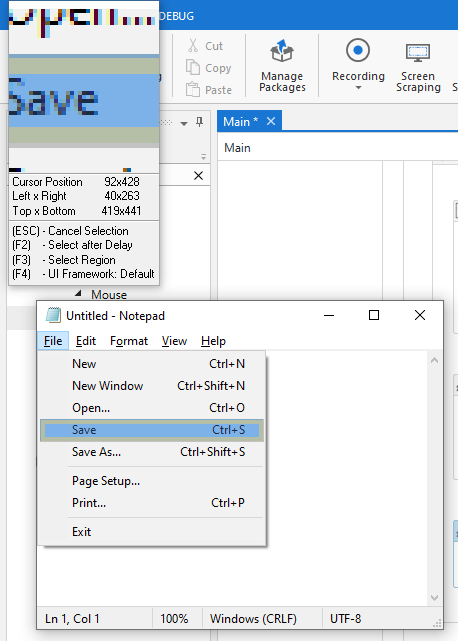Click the Notepad scrollbar down arrow
The width and height of the screenshot is (458, 641).
(434, 598)
